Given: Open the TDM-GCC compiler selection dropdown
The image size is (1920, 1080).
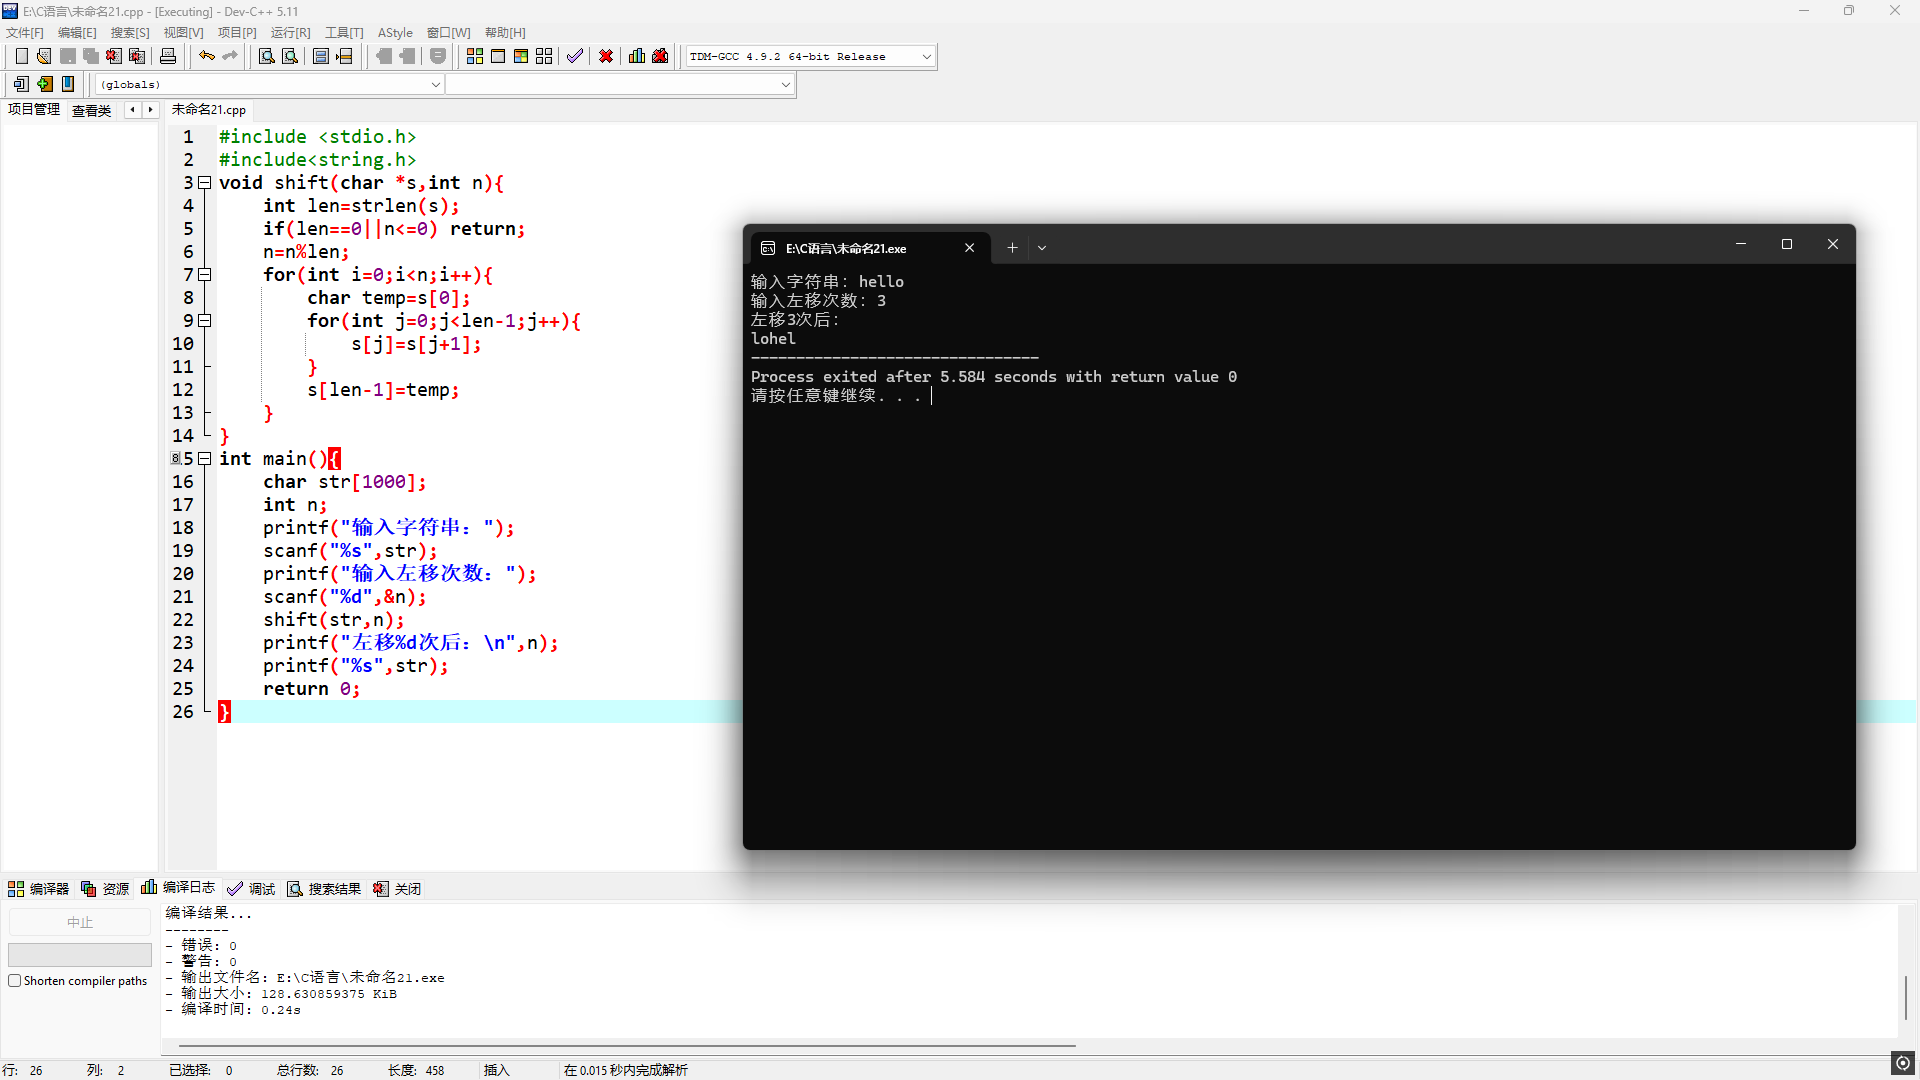Looking at the screenshot, I should pos(926,57).
